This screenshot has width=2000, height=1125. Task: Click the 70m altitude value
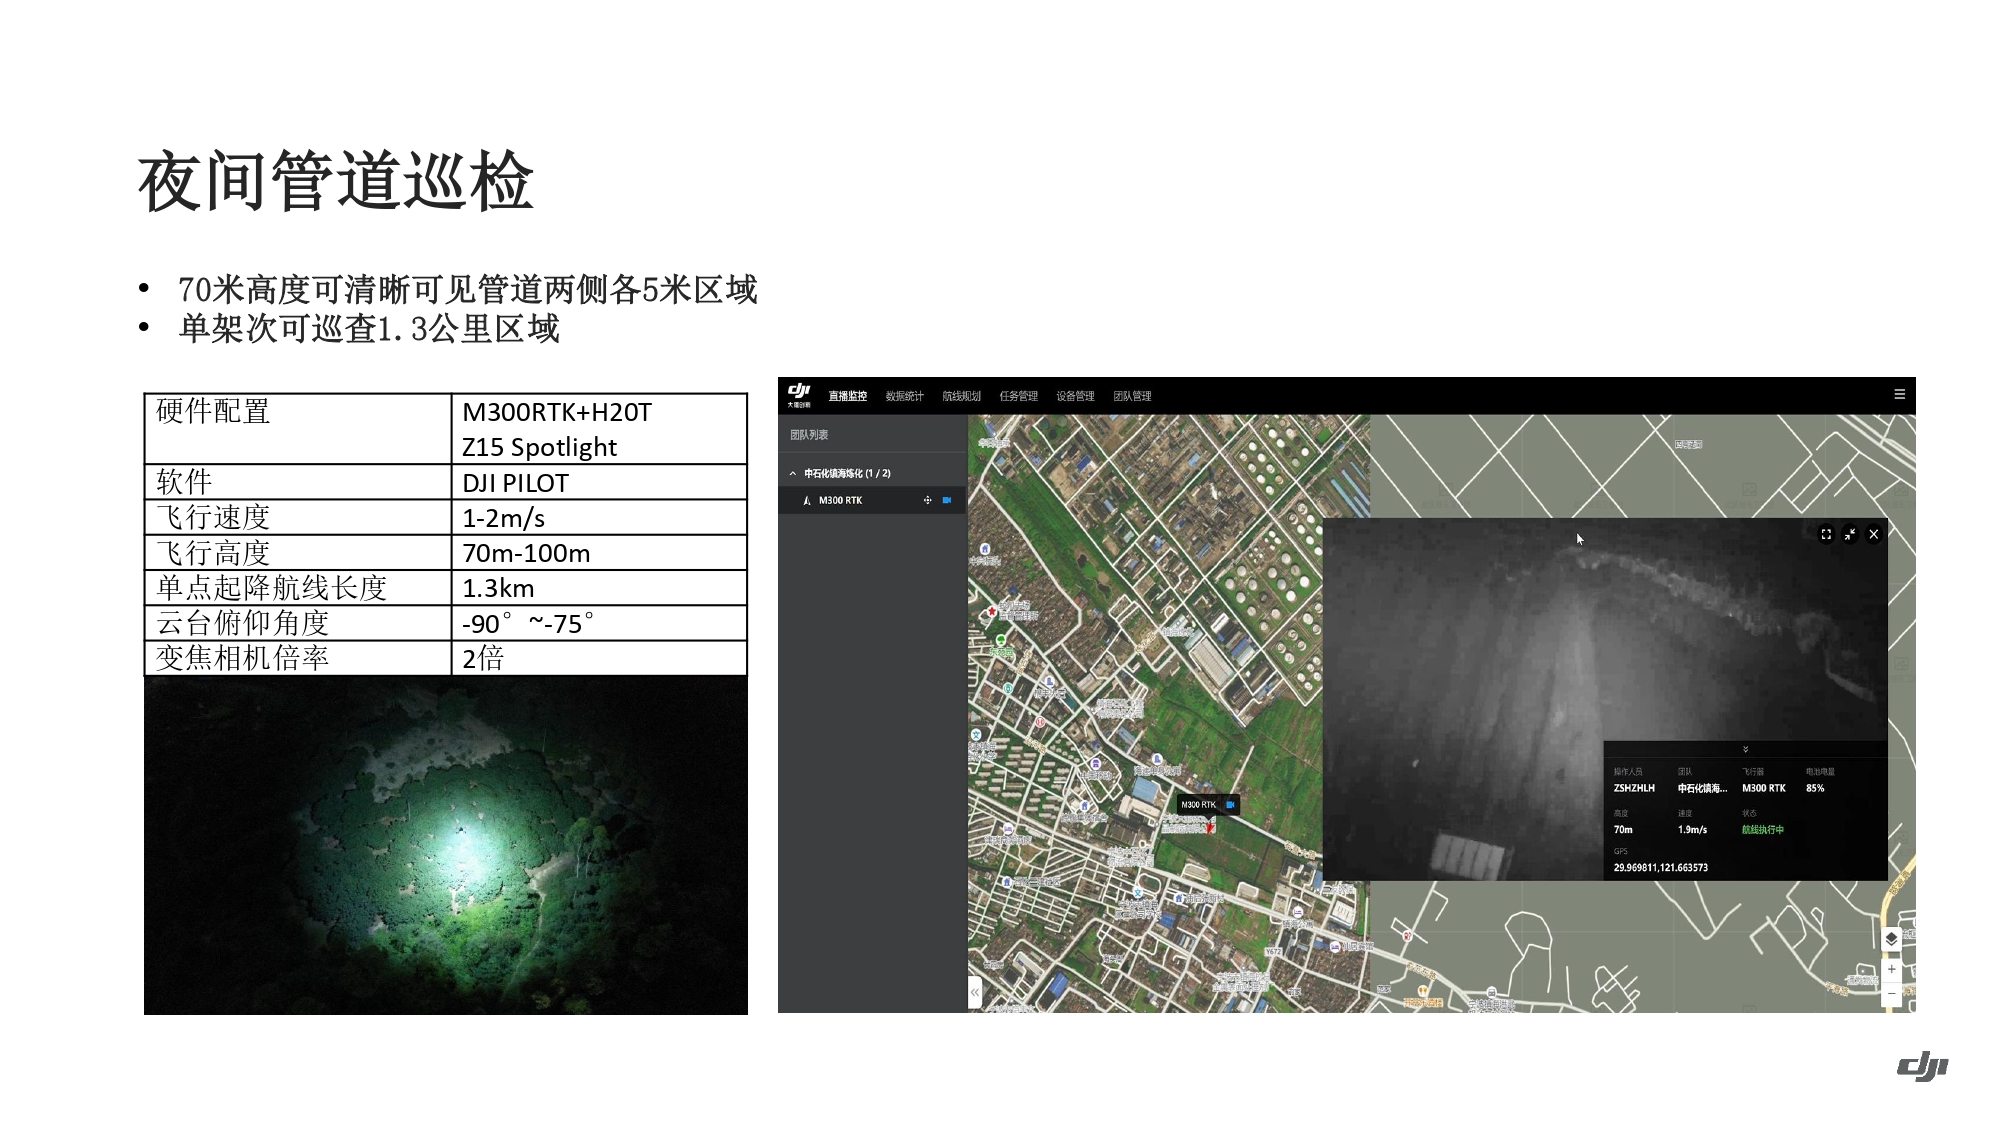pyautogui.click(x=1623, y=830)
